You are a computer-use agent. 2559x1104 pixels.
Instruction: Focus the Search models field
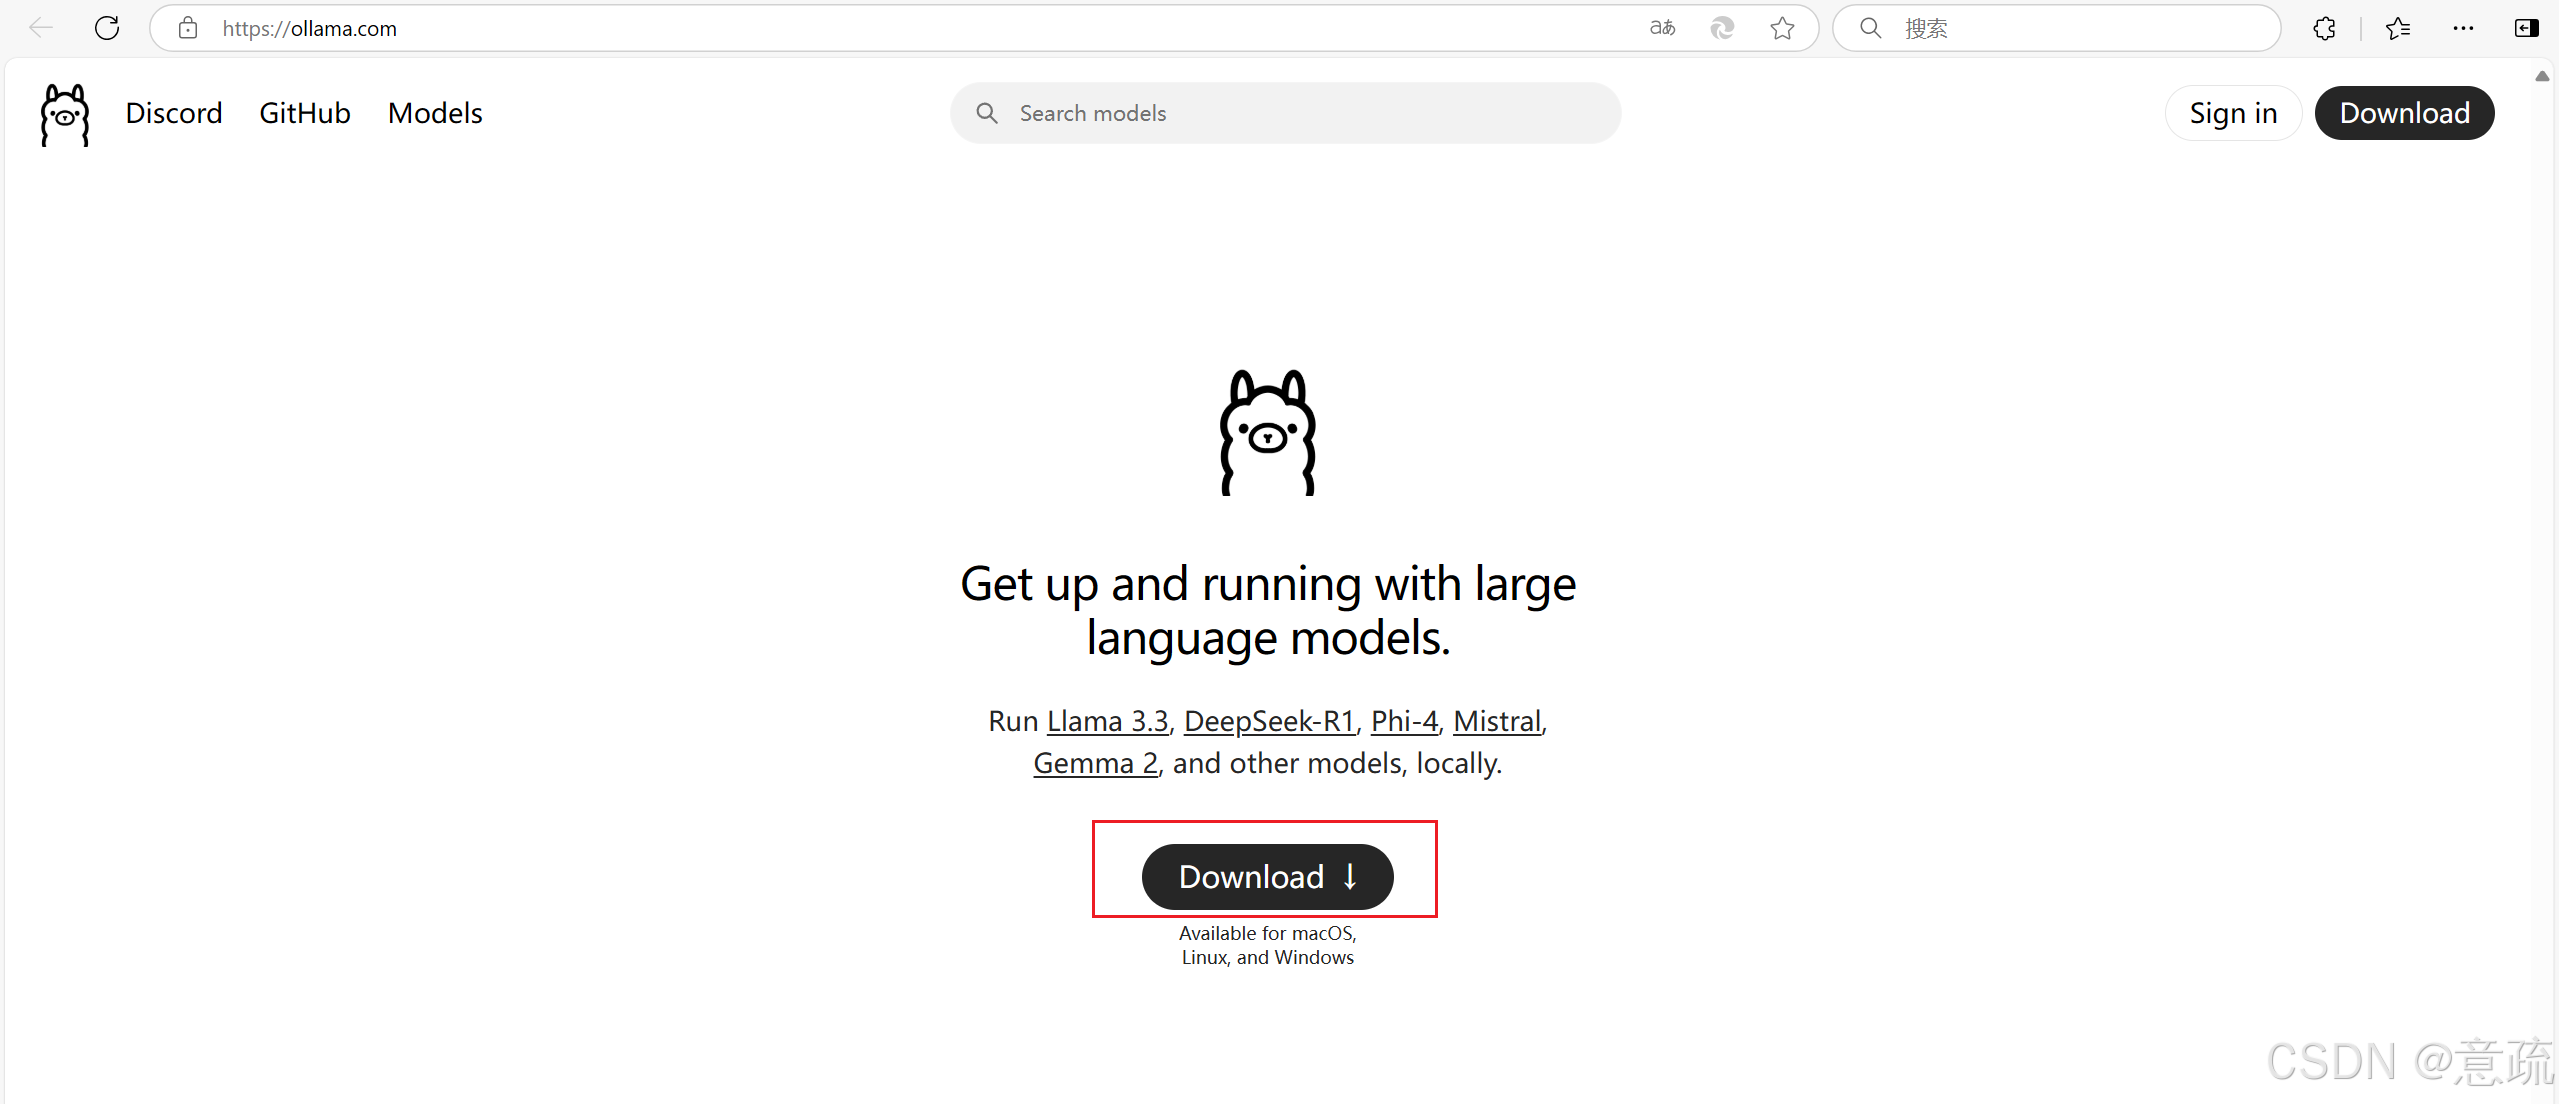coord(1300,113)
